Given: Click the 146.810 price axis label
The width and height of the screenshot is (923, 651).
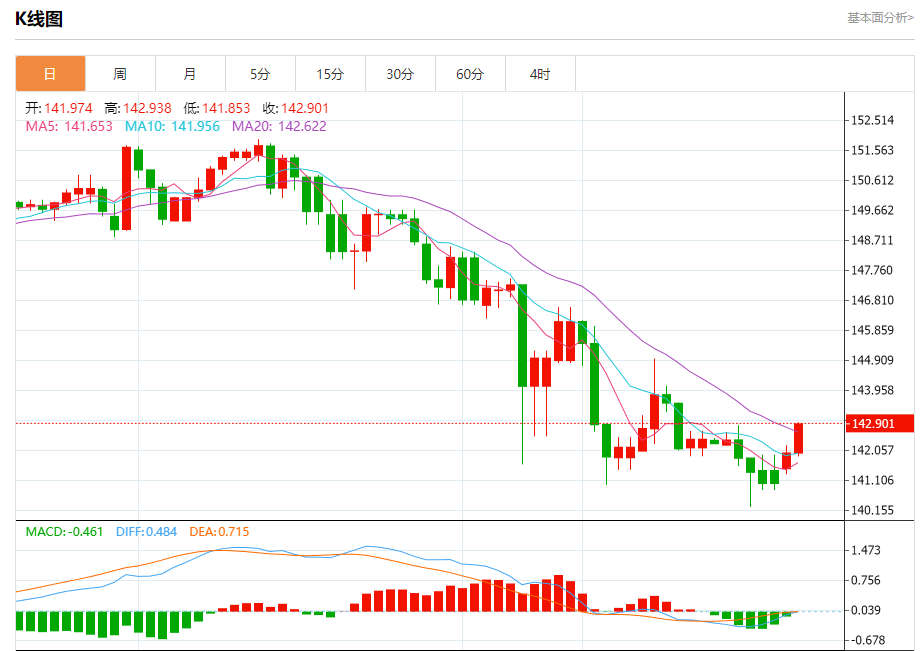Looking at the screenshot, I should click(872, 300).
